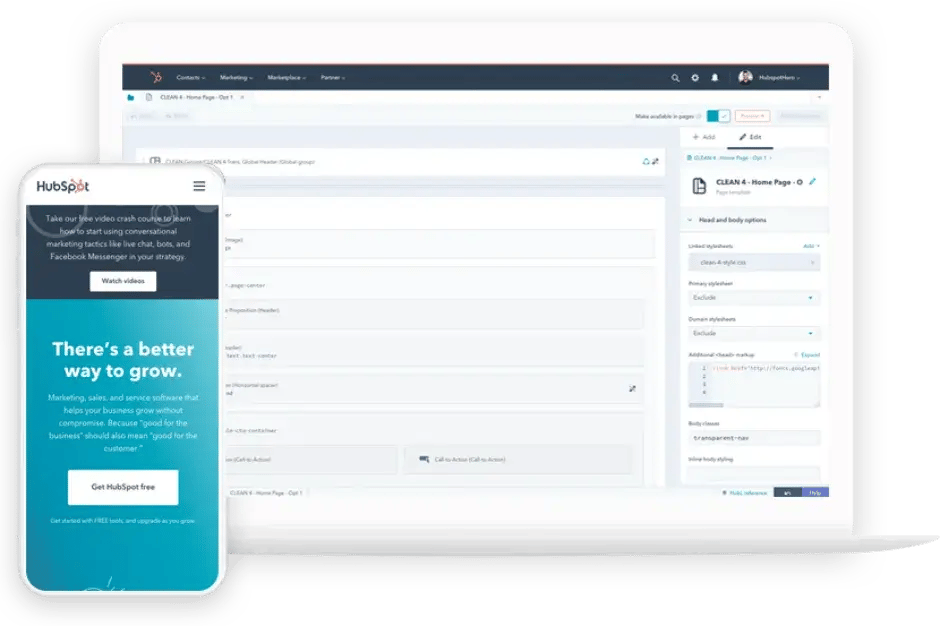Open the HubL reference link
The image size is (940, 626).
[x=748, y=492]
